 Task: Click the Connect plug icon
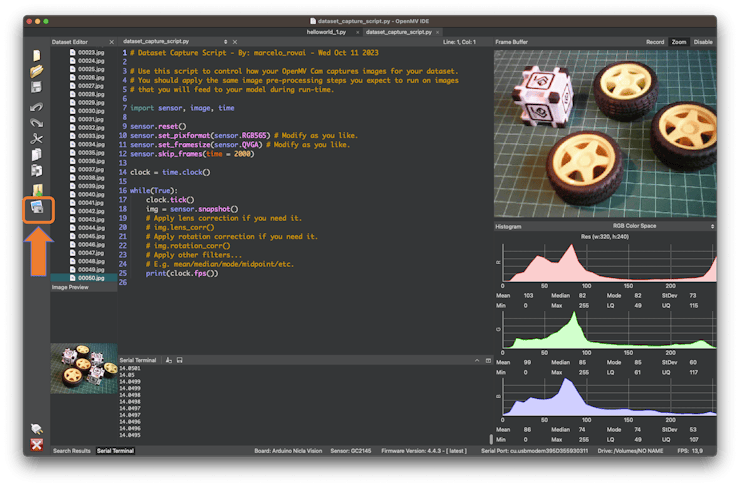[x=37, y=429]
